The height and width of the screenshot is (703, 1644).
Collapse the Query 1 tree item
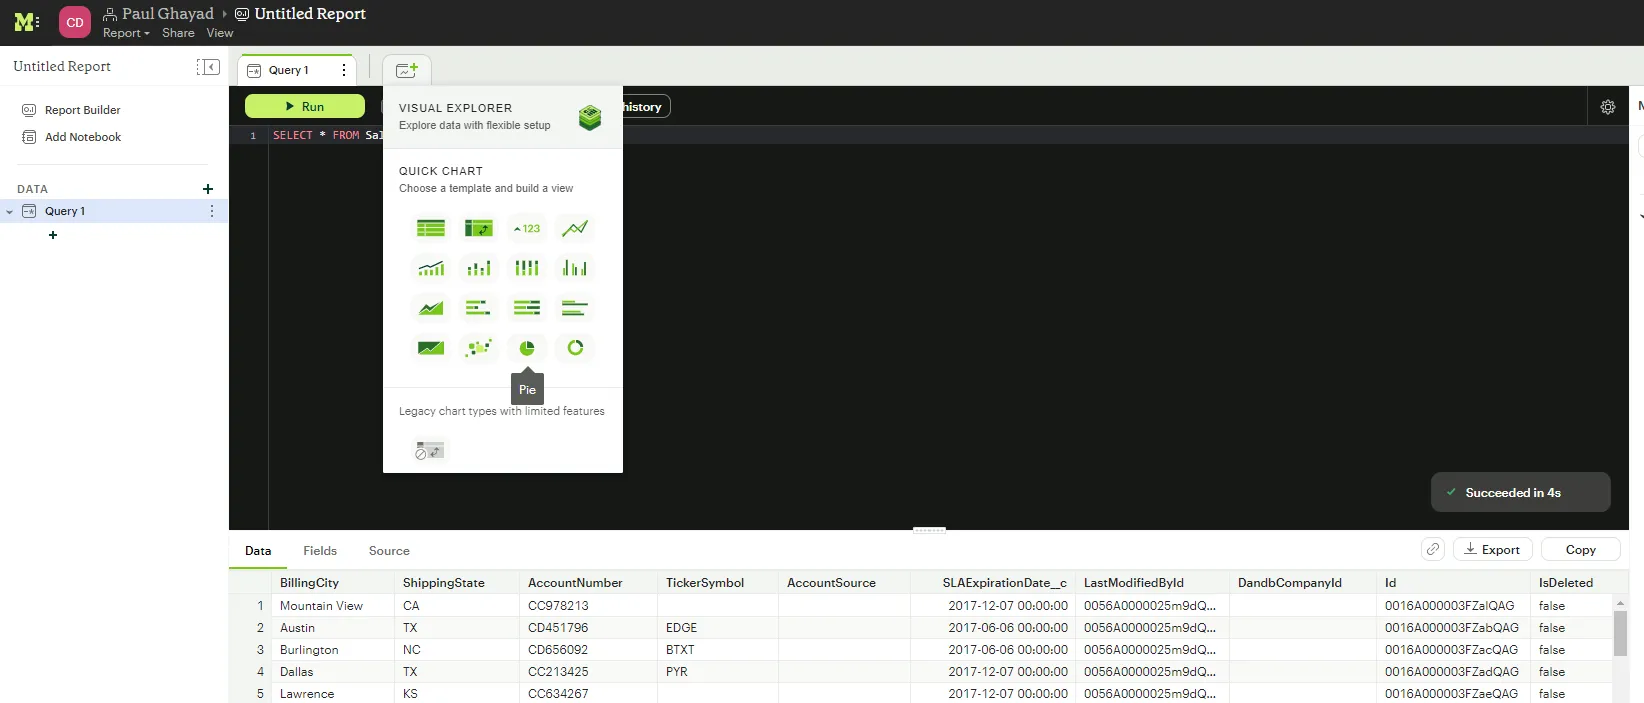tap(10, 212)
